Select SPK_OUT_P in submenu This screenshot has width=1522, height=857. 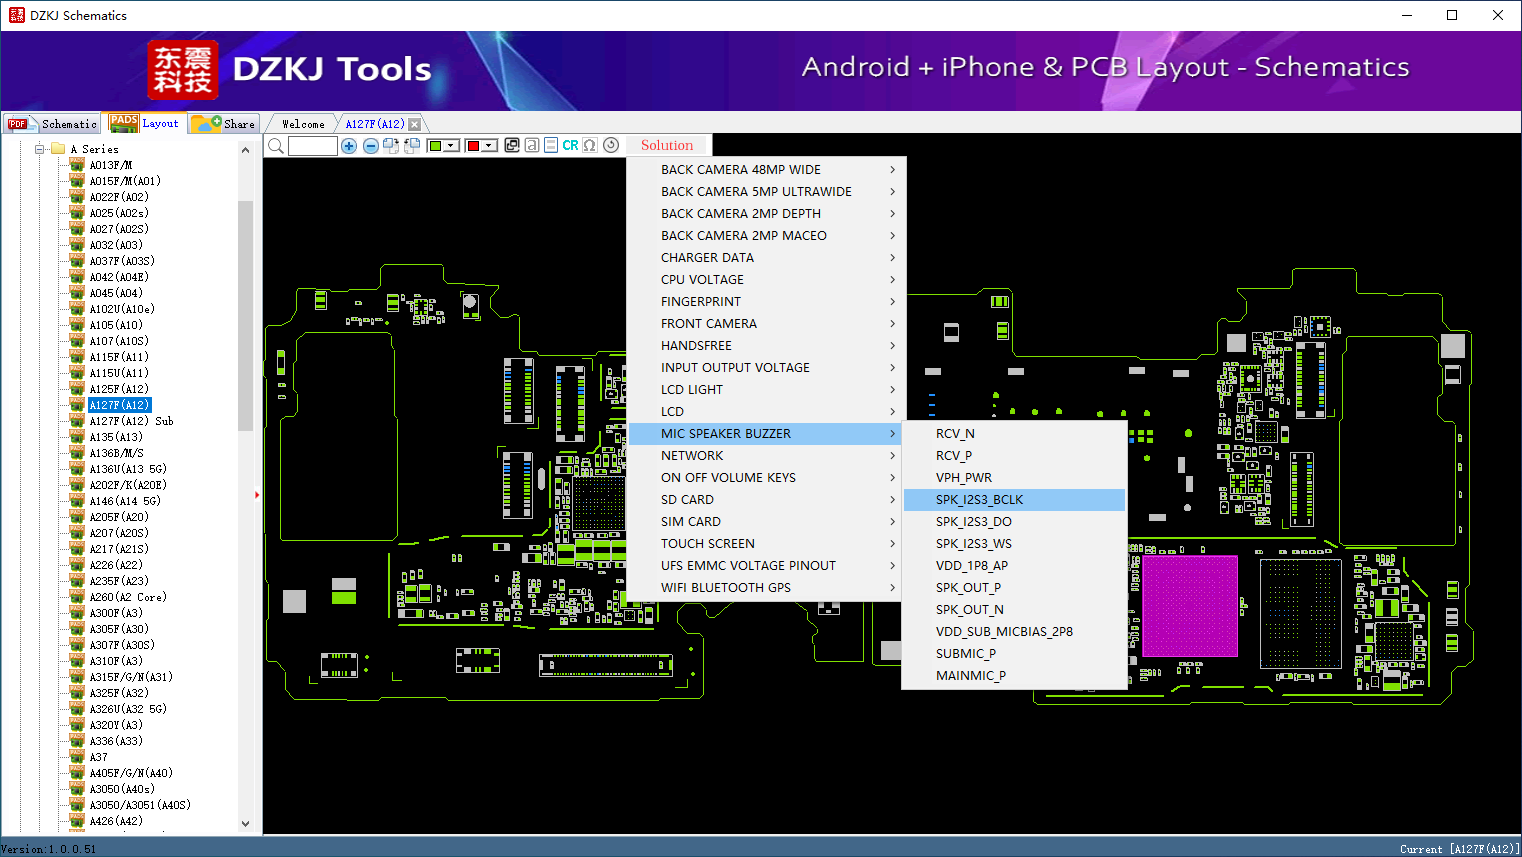point(1014,588)
